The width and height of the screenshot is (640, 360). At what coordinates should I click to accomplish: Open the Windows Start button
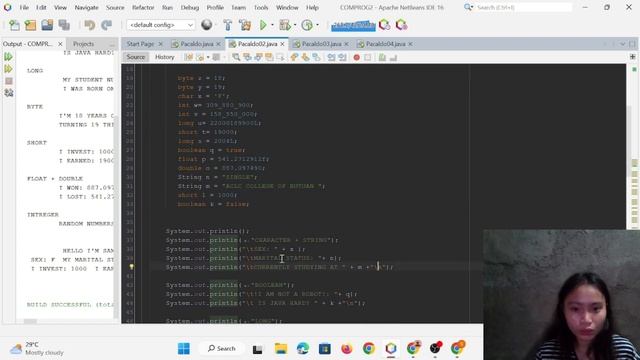tap(184, 349)
